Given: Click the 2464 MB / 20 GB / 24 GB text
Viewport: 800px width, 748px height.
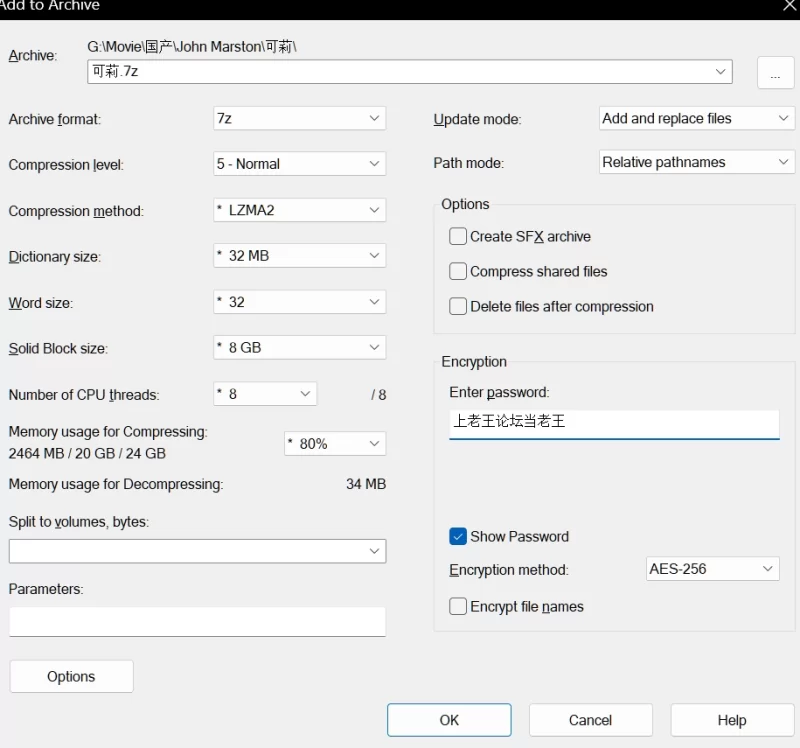Looking at the screenshot, I should point(87,453).
